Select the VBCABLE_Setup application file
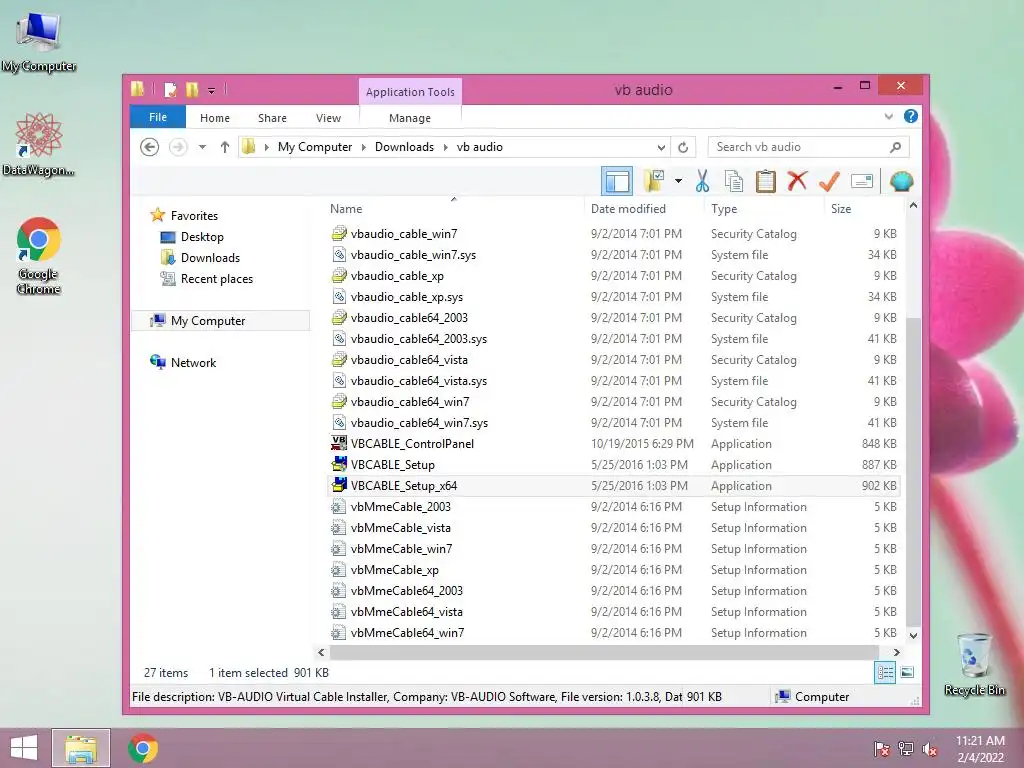Image resolution: width=1024 pixels, height=768 pixels. 613,464
